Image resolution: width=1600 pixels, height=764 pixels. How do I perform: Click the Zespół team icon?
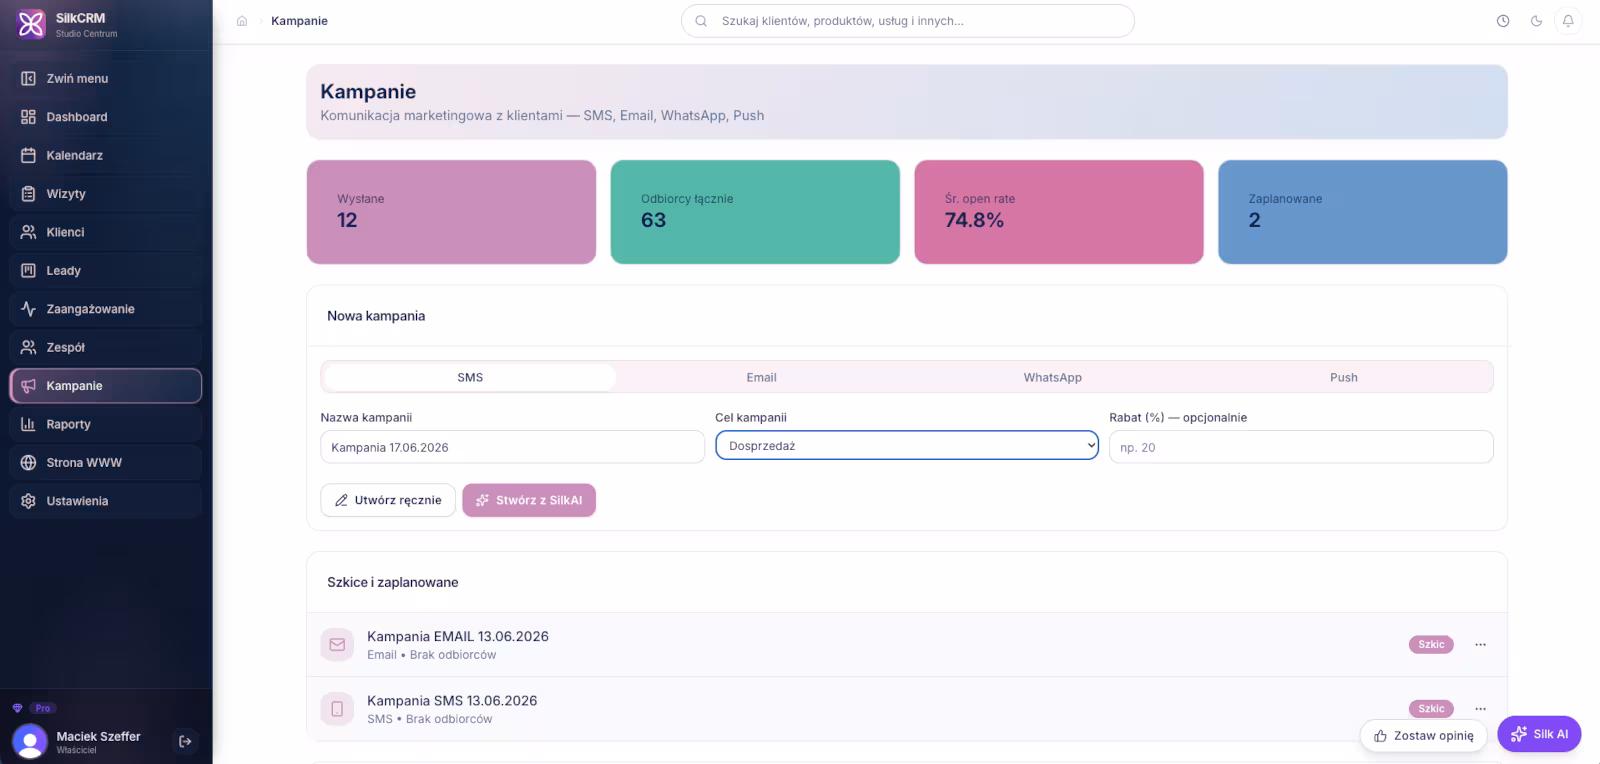pyautogui.click(x=28, y=347)
